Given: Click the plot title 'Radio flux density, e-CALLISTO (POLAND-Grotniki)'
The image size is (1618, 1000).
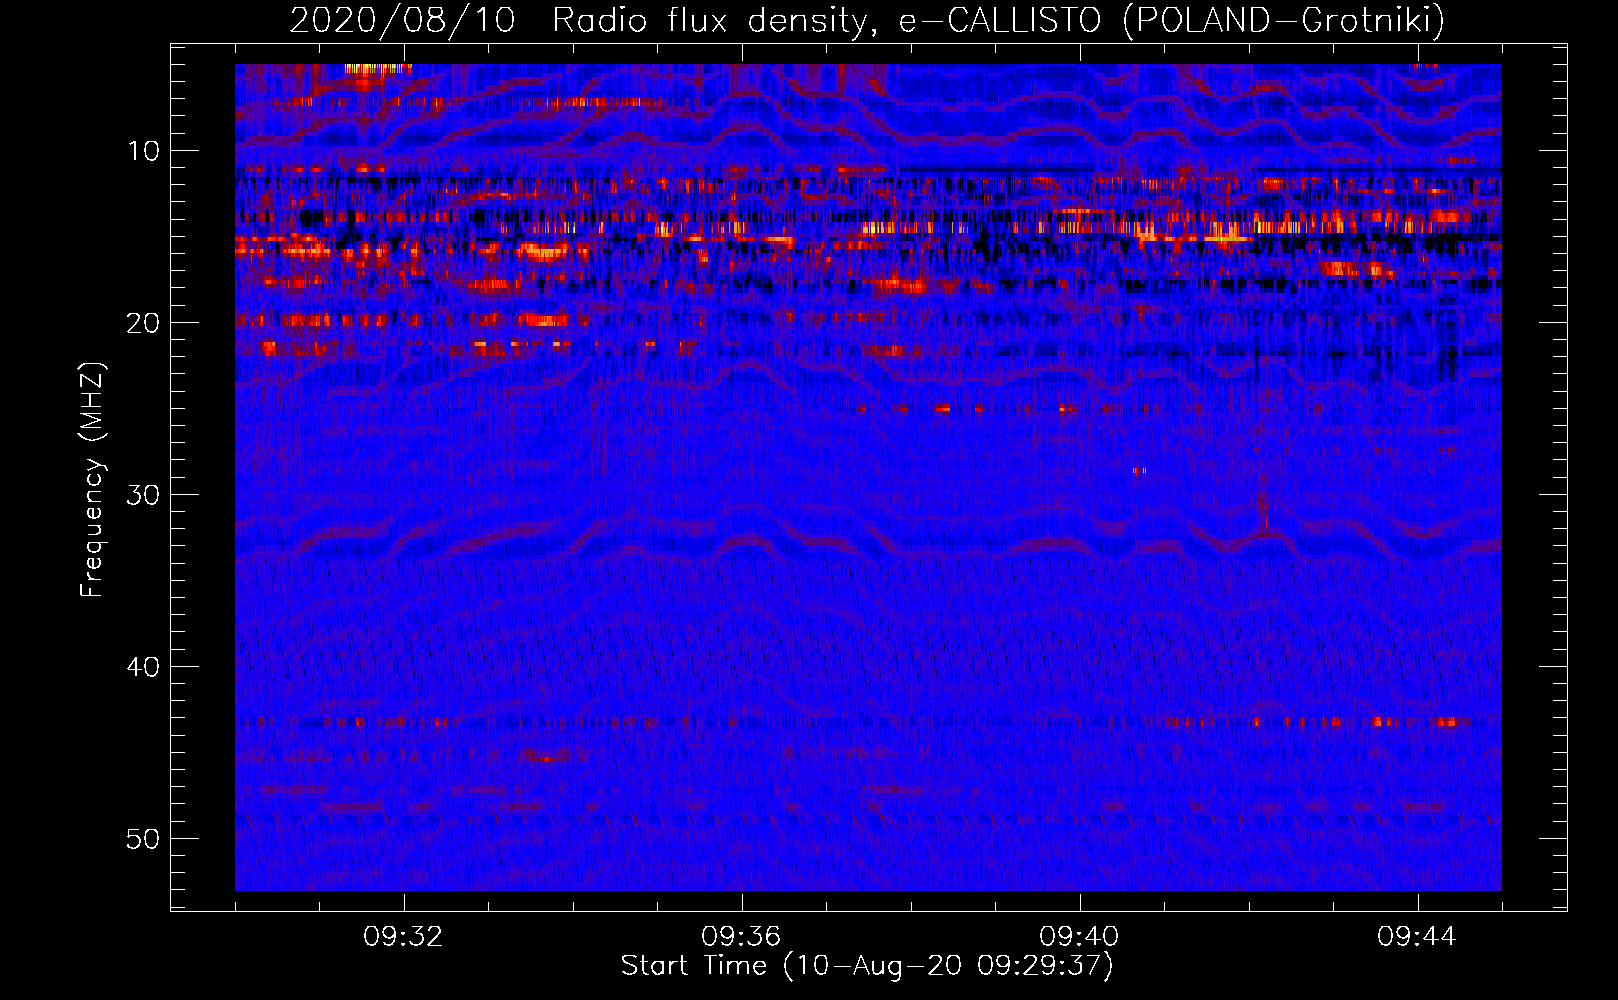Looking at the screenshot, I should pyautogui.click(x=998, y=20).
